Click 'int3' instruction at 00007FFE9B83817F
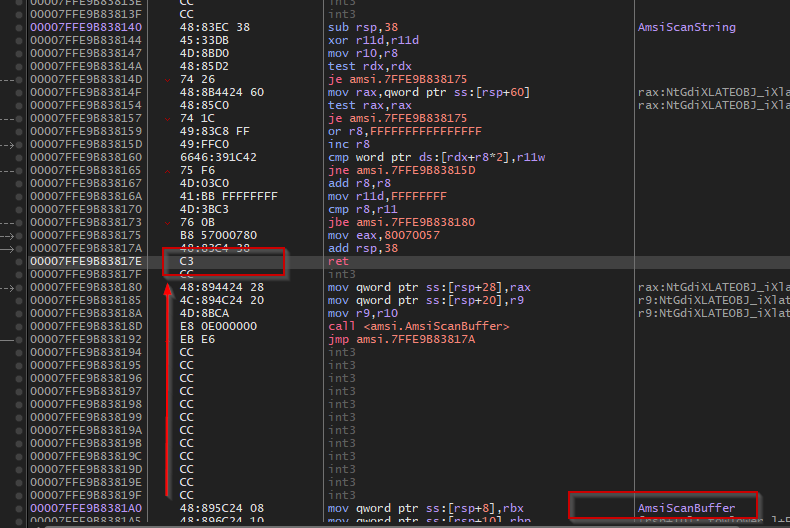This screenshot has width=790, height=528. click(x=342, y=275)
